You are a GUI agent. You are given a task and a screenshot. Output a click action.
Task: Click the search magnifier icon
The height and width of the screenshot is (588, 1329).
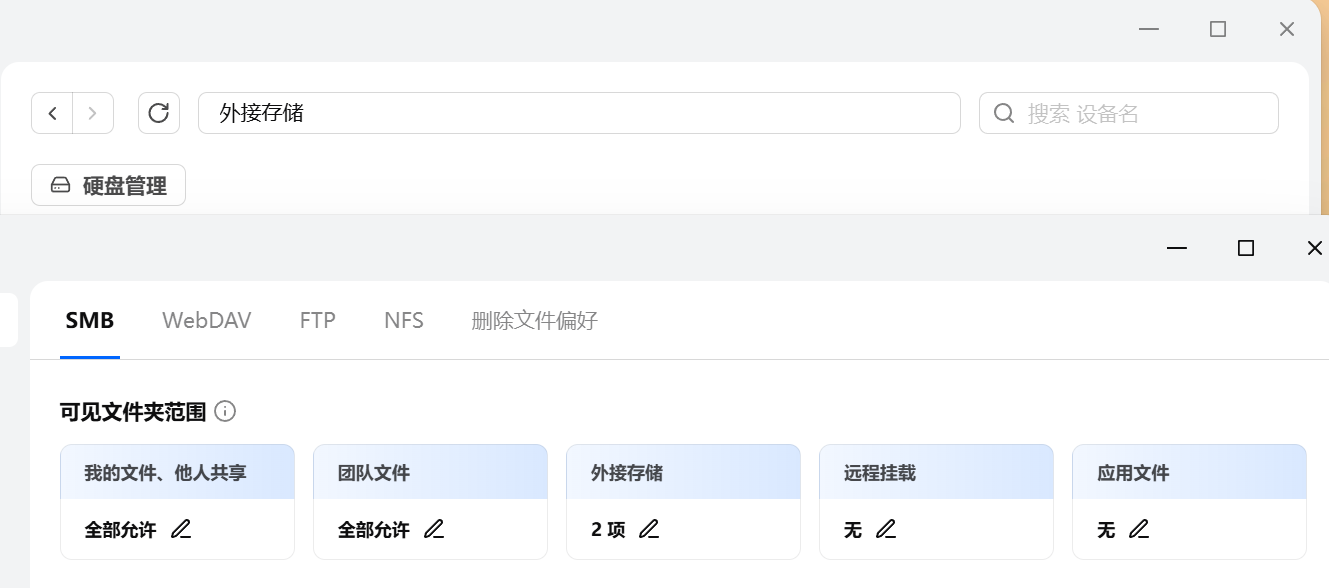coord(1003,113)
